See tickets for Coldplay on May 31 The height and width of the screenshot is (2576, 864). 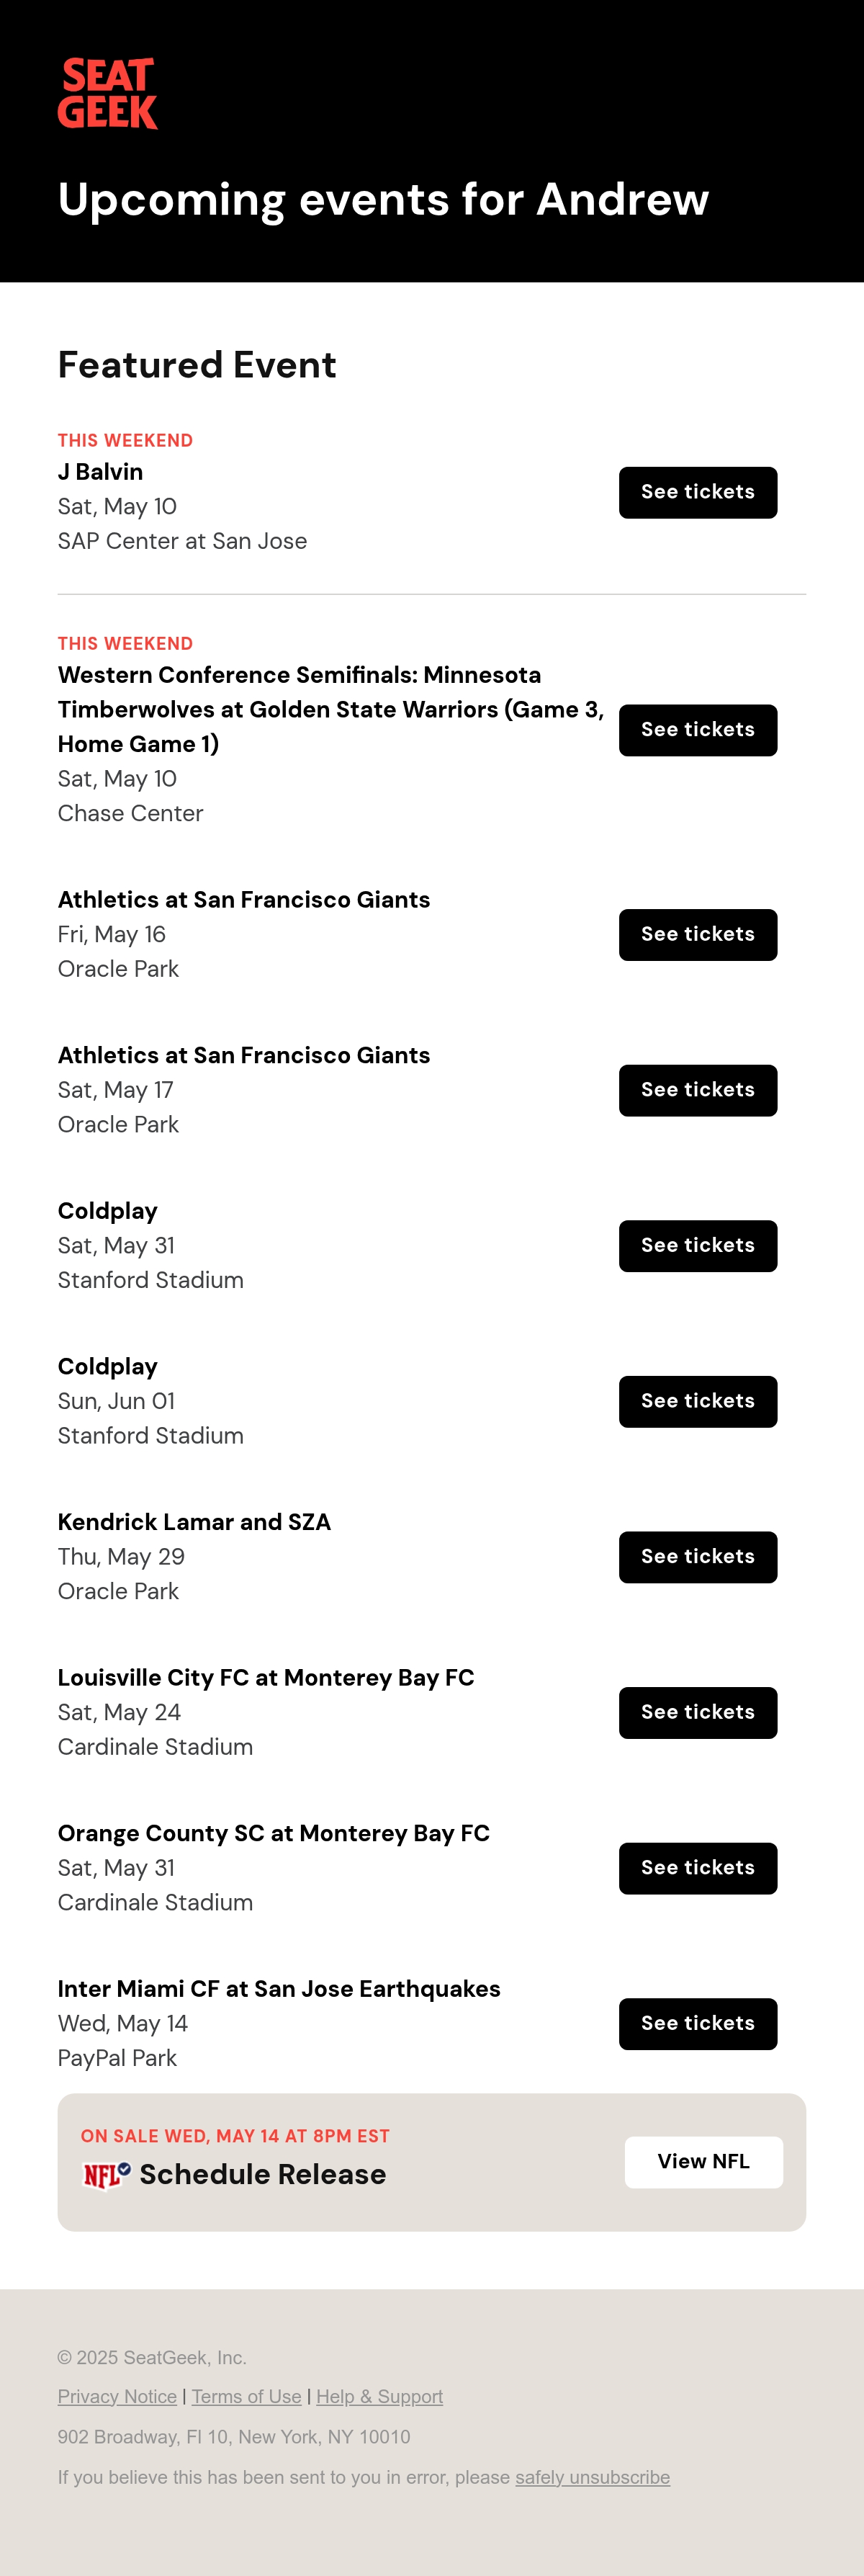coord(698,1246)
